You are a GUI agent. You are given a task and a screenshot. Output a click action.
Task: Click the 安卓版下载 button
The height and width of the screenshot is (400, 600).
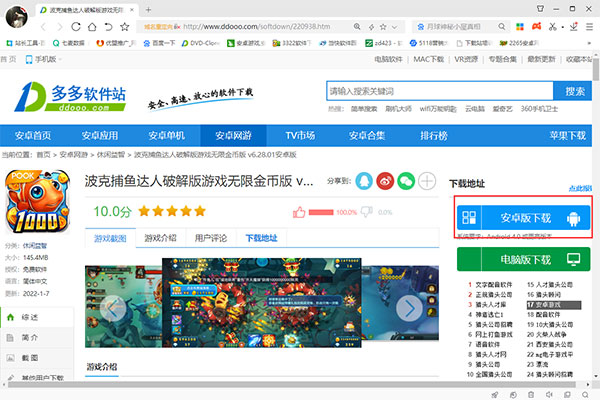[523, 217]
